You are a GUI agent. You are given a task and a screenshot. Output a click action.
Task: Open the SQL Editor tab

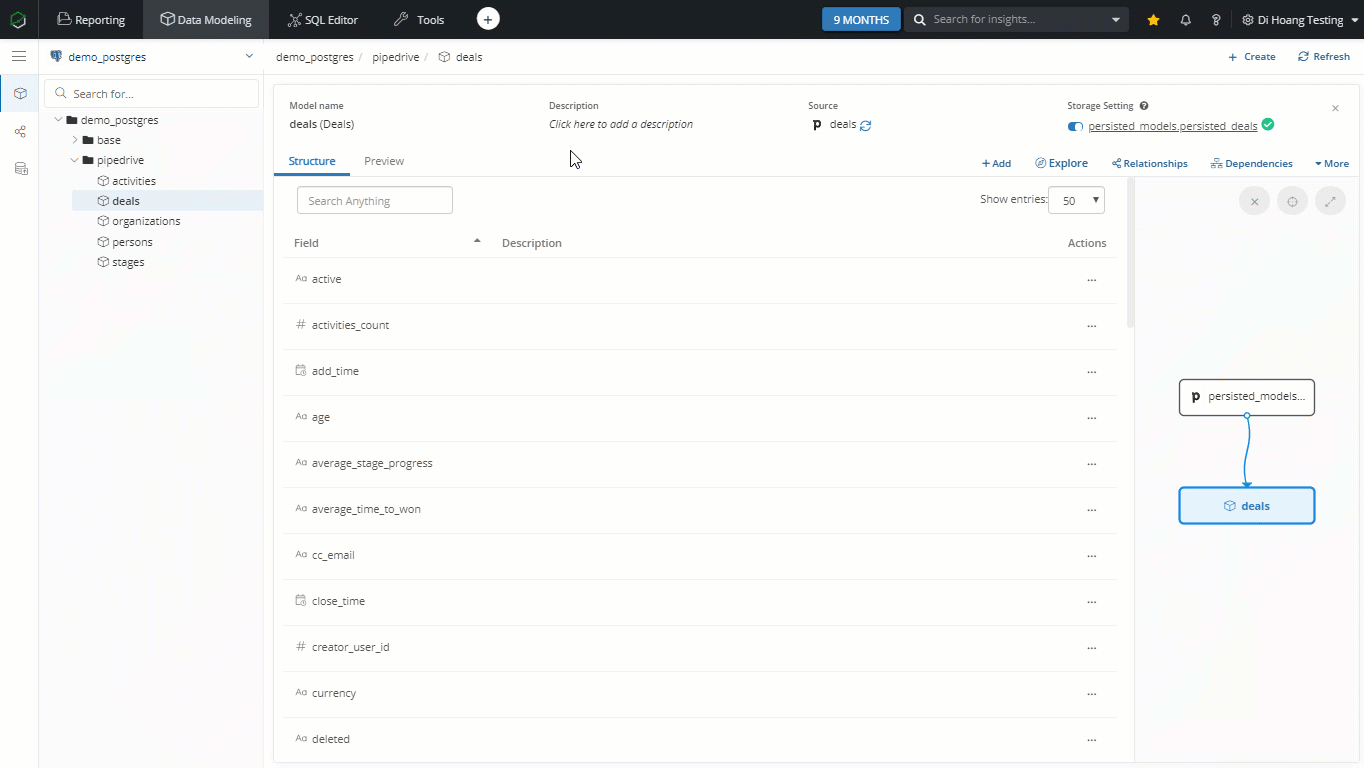click(x=322, y=20)
